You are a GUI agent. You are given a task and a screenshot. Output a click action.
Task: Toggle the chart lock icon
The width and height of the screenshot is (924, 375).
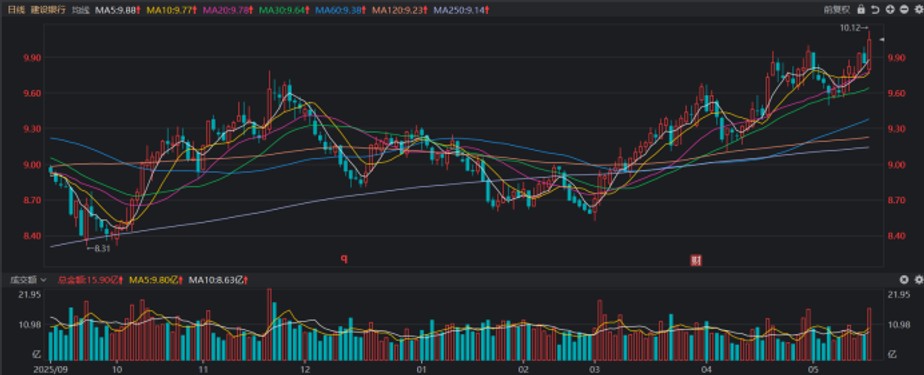pos(861,9)
